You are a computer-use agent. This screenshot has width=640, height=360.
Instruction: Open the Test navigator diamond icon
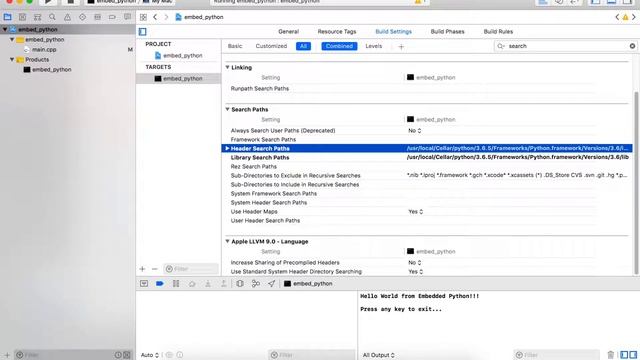(x=82, y=17)
